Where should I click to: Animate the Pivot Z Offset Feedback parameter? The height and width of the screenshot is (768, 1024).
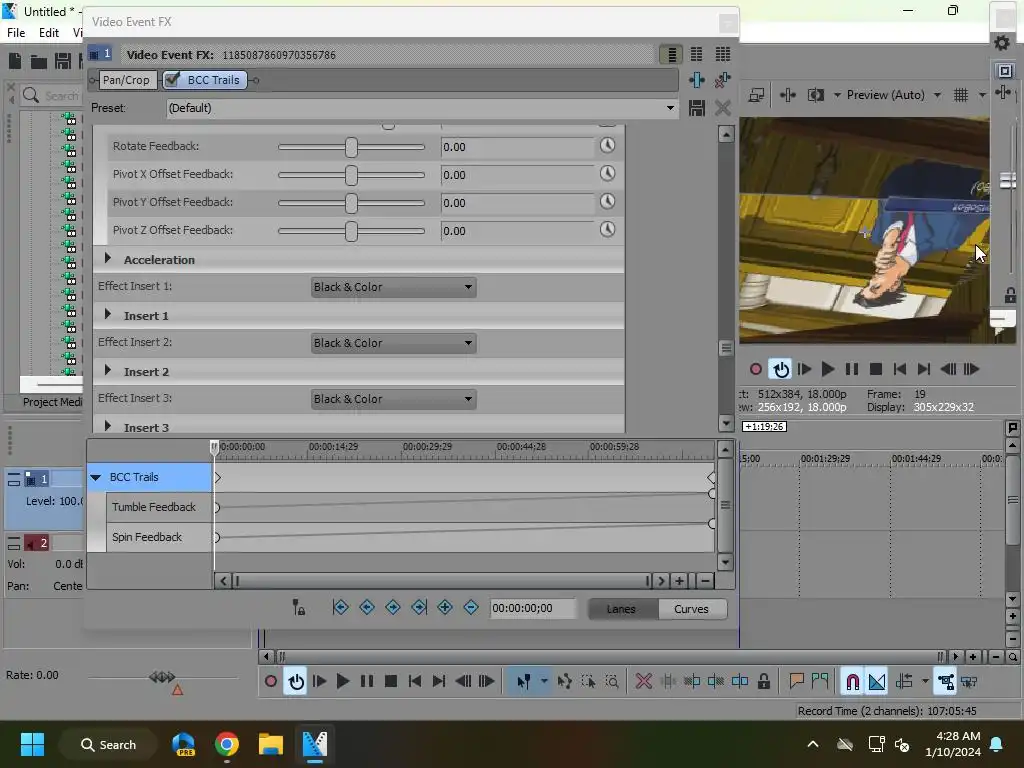tap(607, 230)
